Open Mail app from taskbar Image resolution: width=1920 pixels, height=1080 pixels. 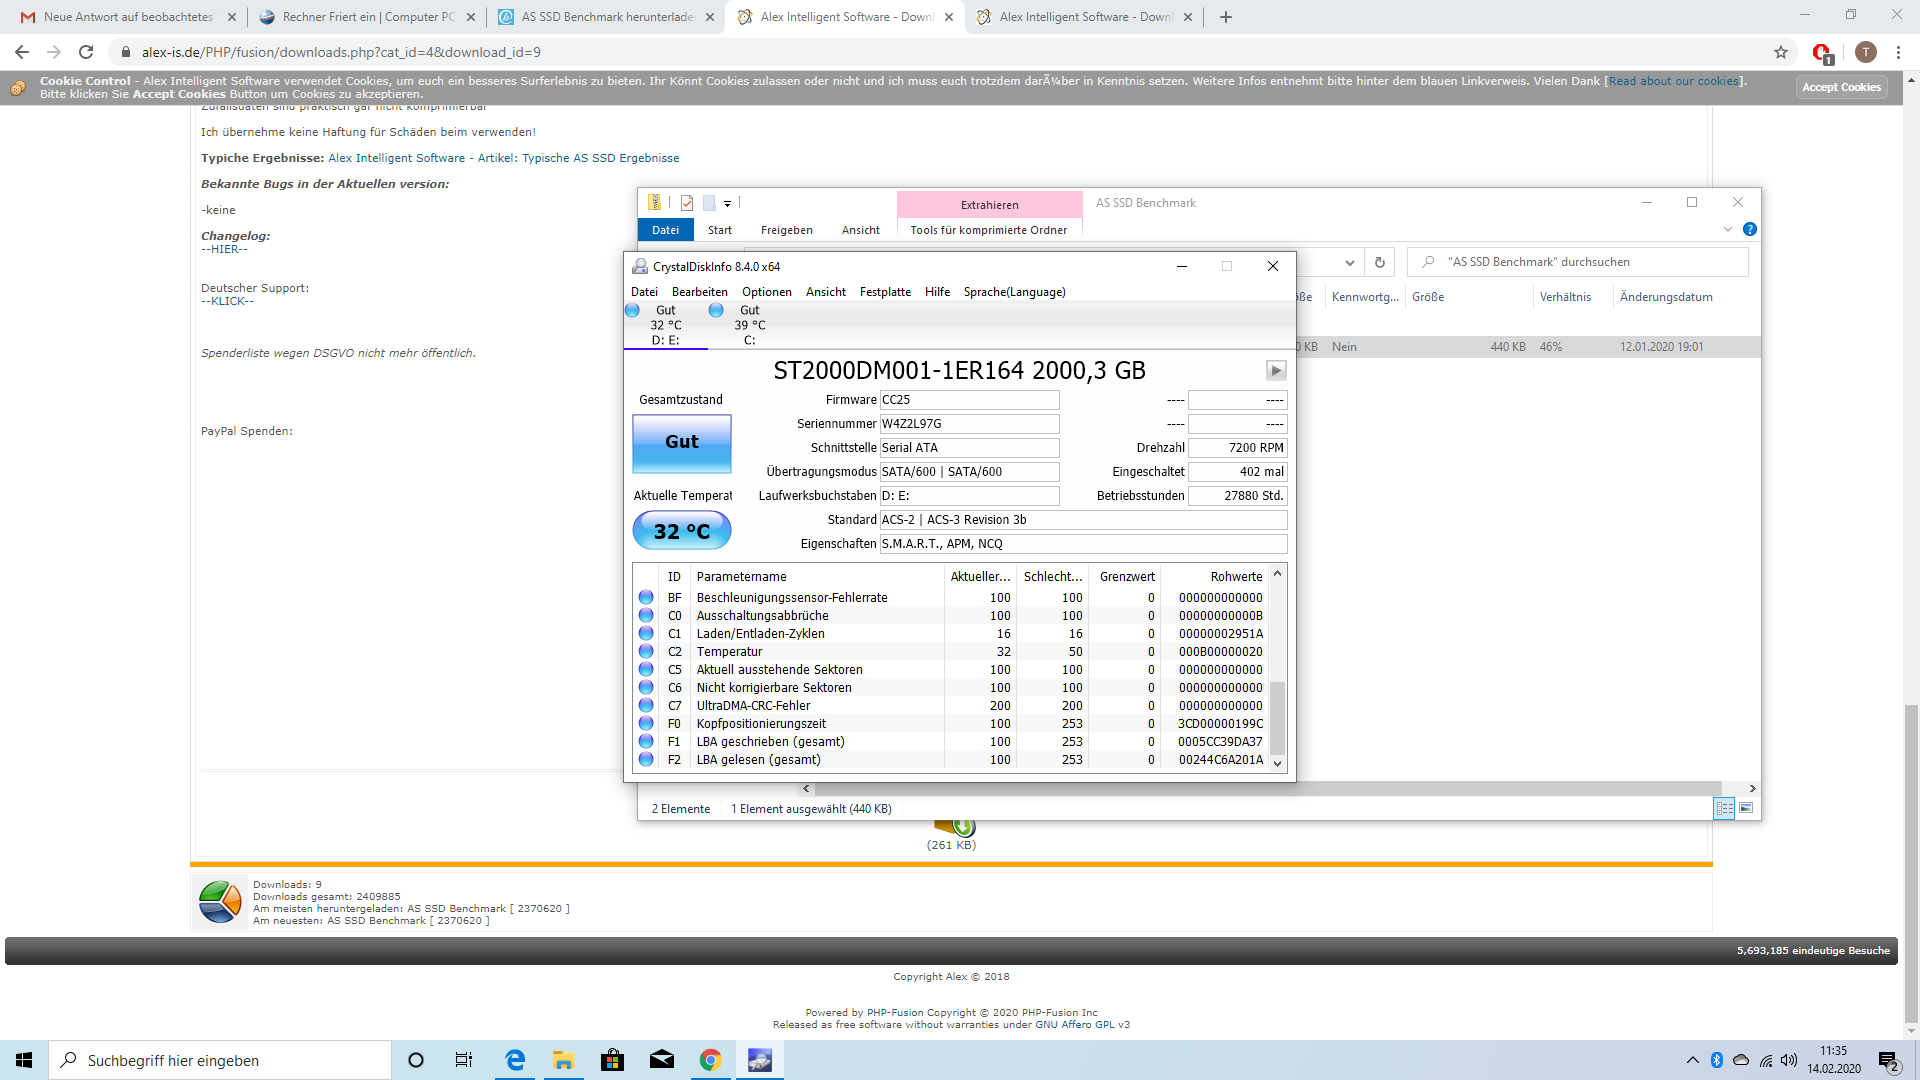tap(662, 1060)
